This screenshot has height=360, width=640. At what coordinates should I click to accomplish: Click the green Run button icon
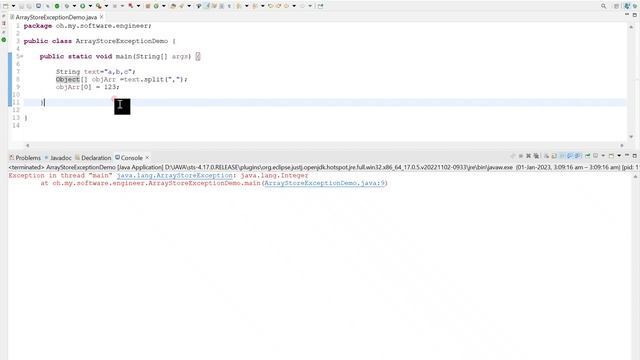[82, 6]
